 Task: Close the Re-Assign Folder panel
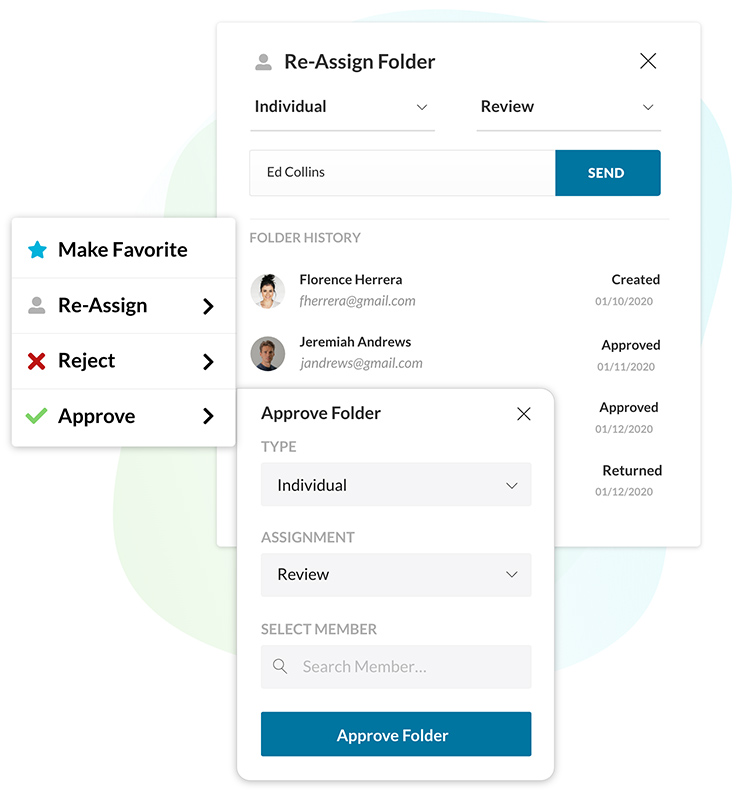(x=648, y=61)
